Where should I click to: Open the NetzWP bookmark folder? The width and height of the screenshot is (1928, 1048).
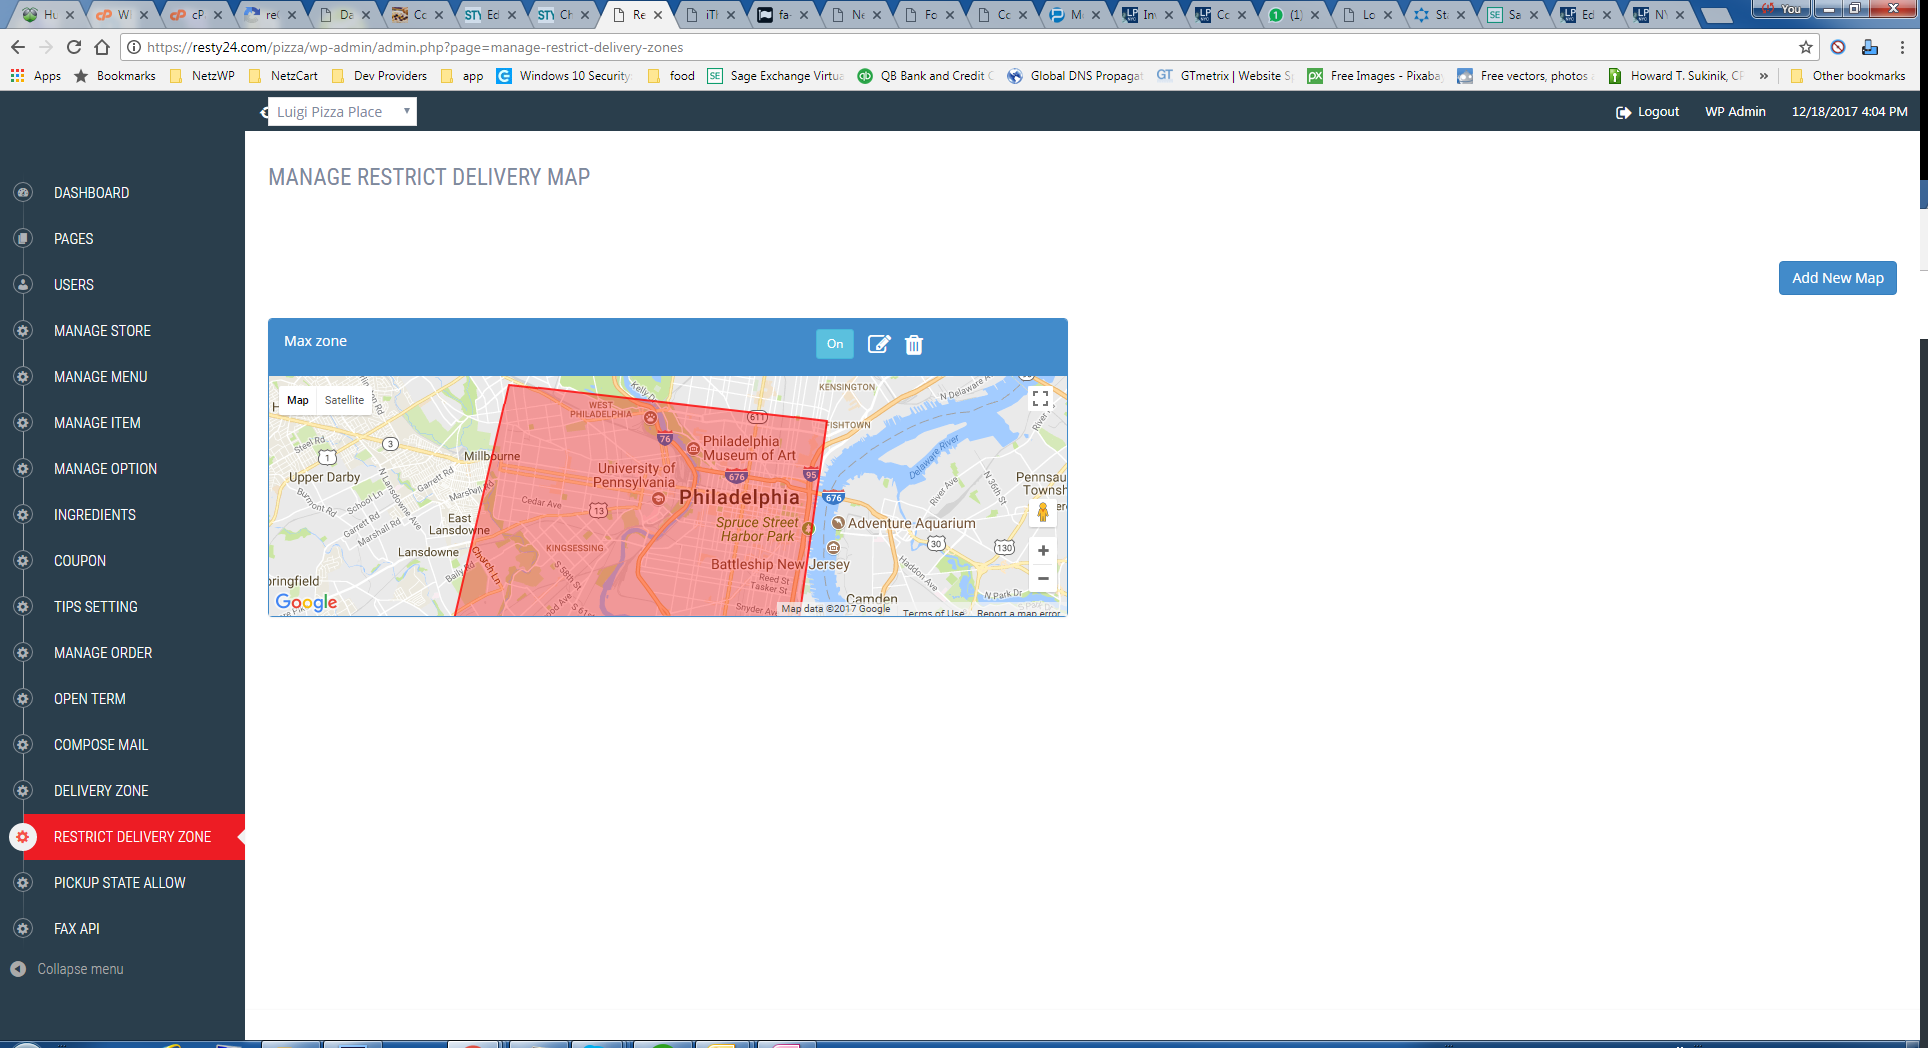coord(203,76)
